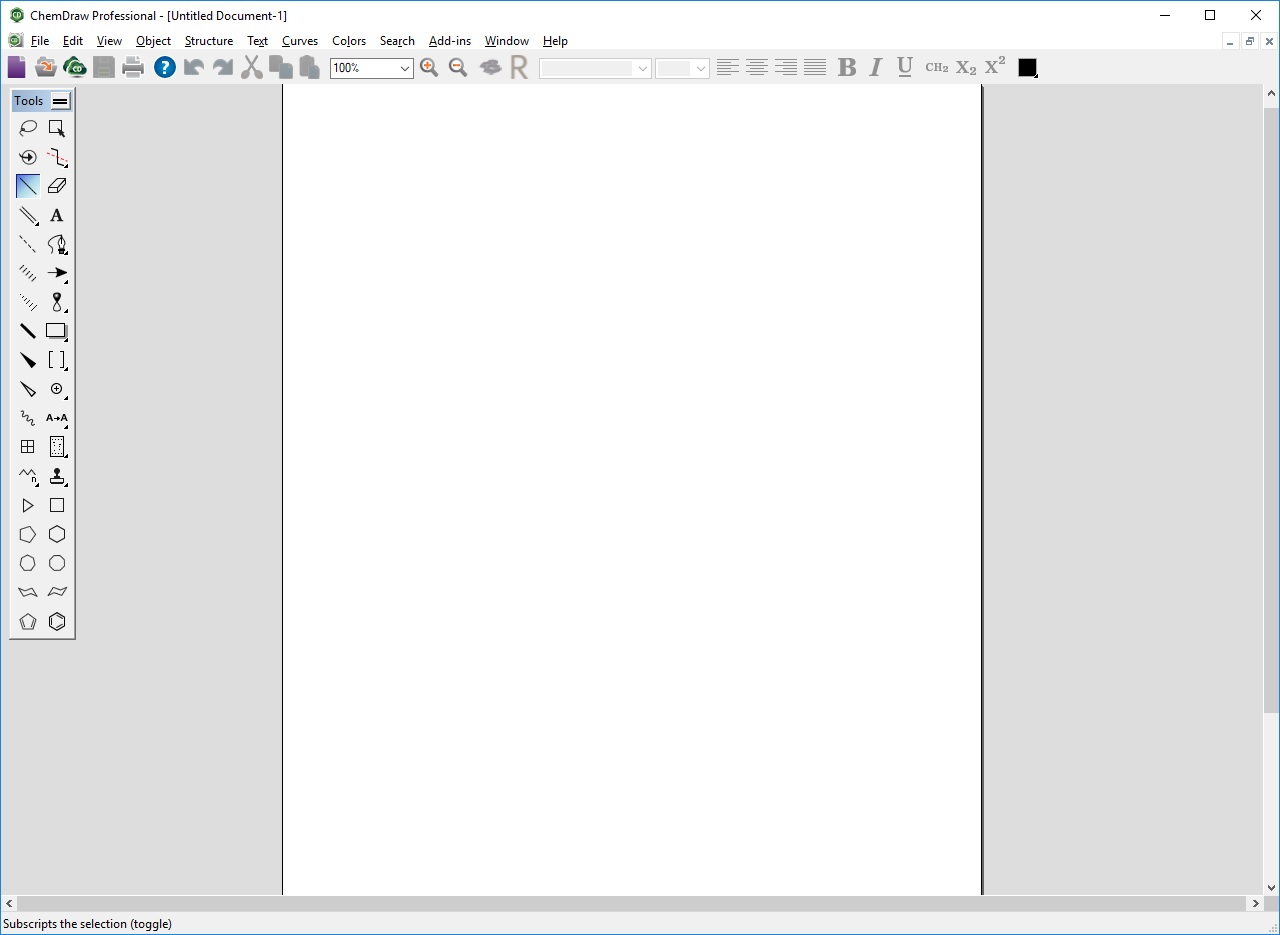Select the Cyclobutane ring tool

point(57,505)
